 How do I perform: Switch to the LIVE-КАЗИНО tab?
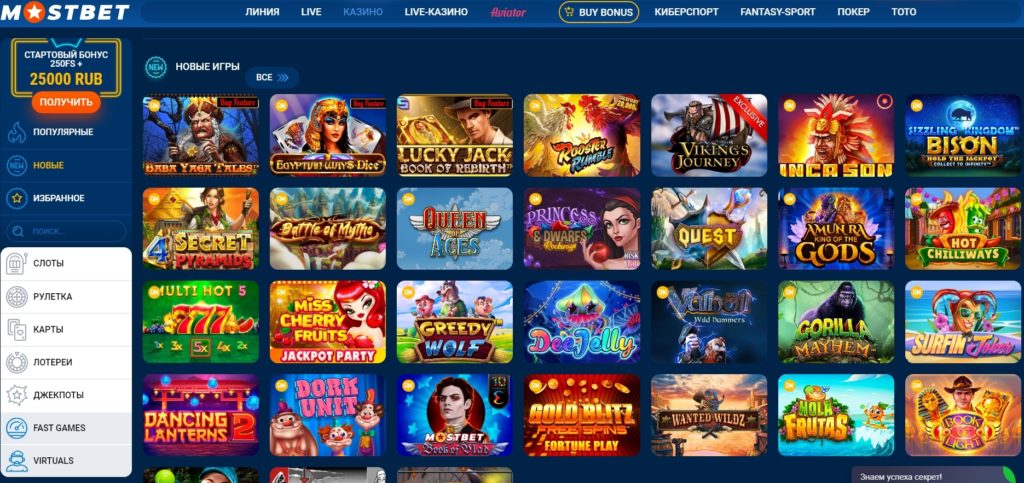point(436,12)
